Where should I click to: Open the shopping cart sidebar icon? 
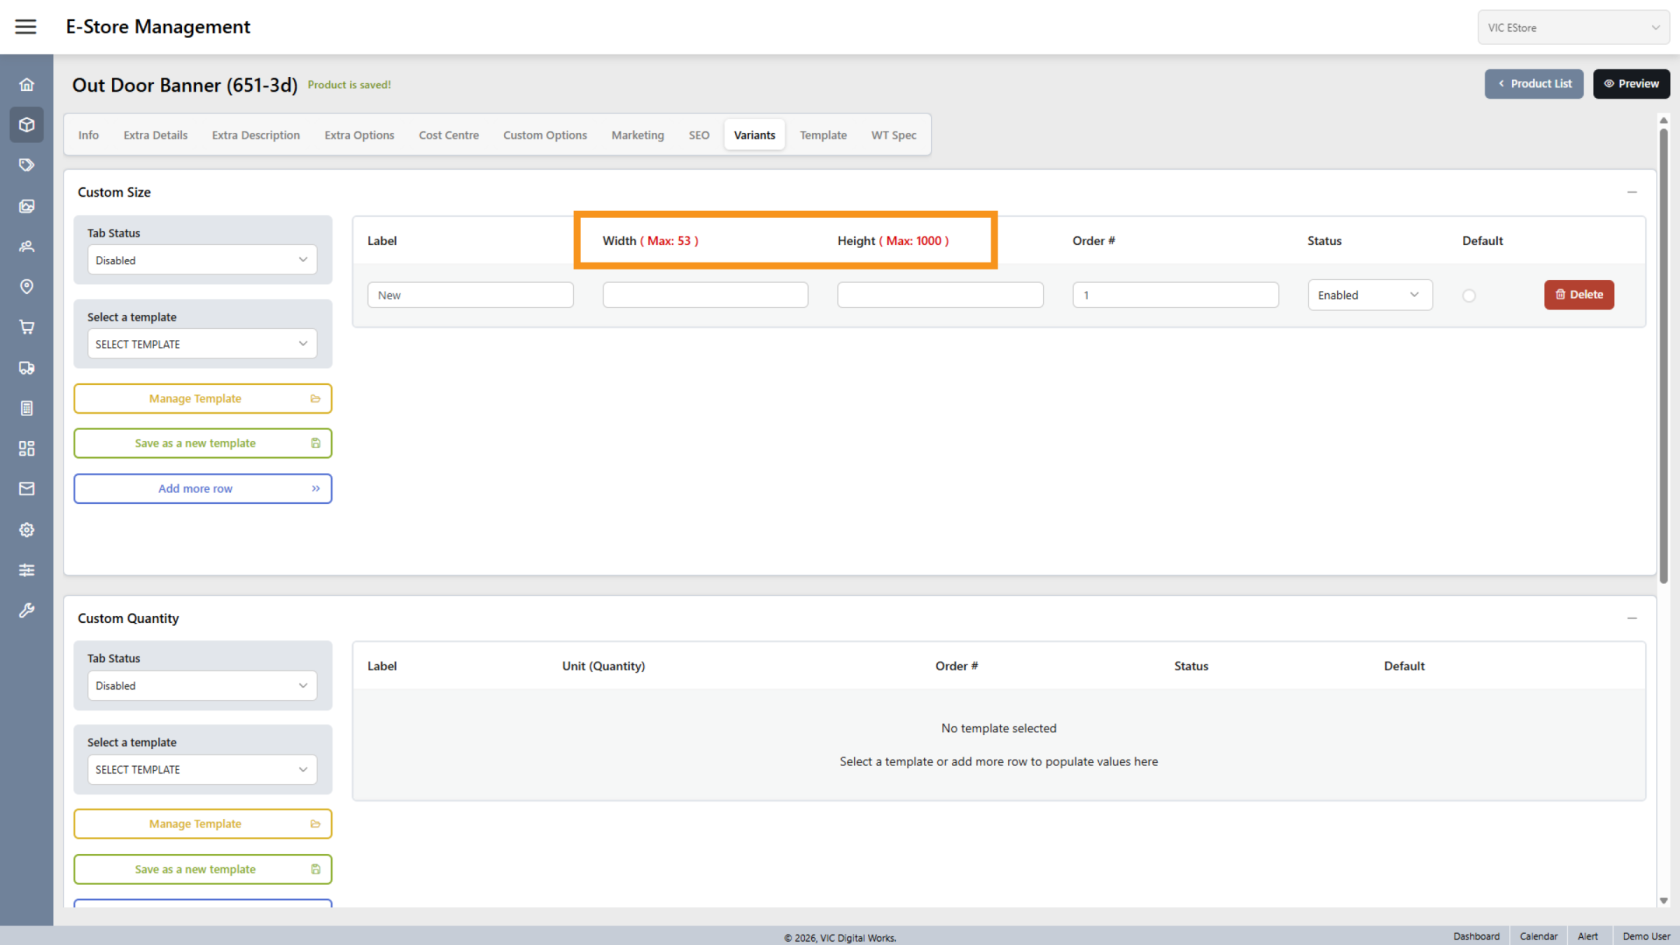[x=27, y=327]
